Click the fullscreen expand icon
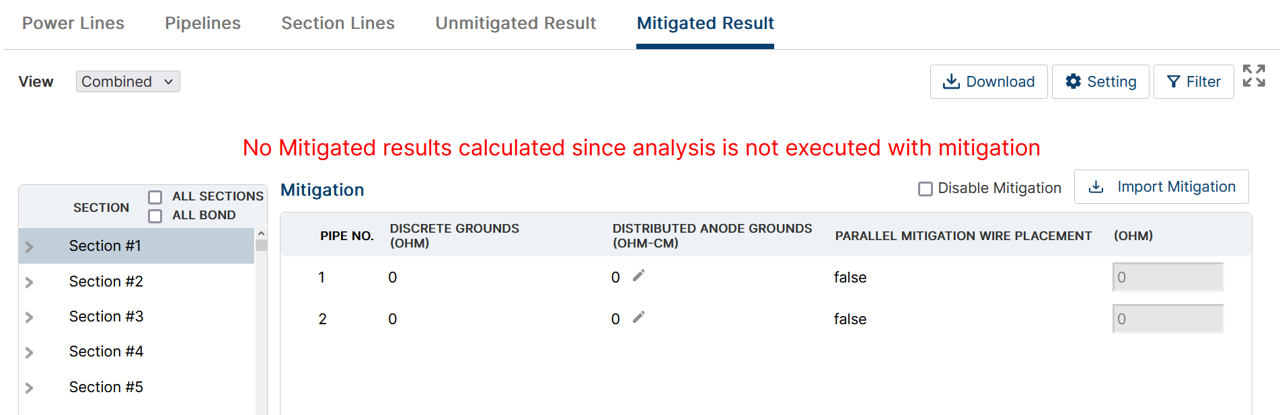Image resolution: width=1280 pixels, height=415 pixels. [1254, 76]
